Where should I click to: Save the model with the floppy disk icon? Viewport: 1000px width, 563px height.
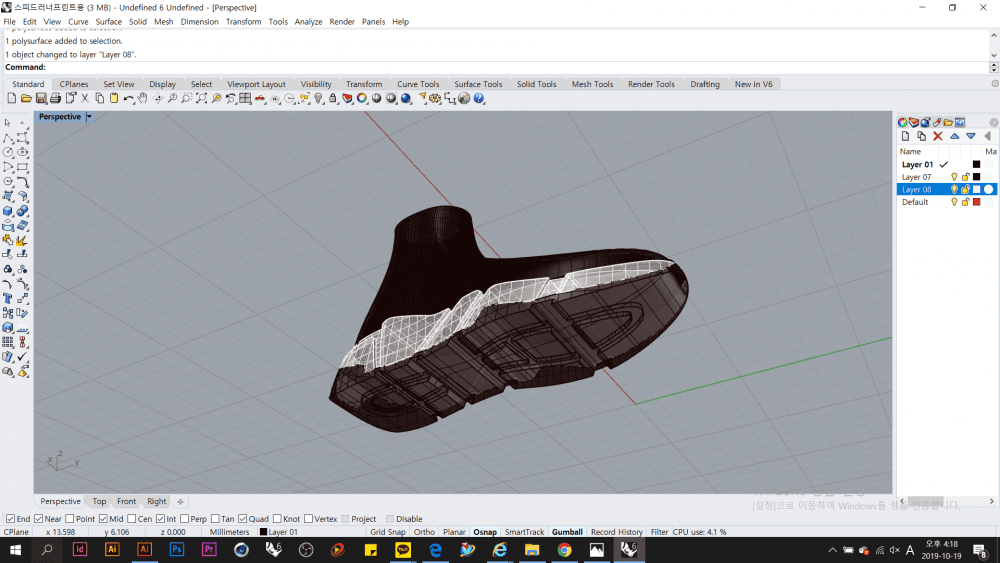click(x=41, y=98)
